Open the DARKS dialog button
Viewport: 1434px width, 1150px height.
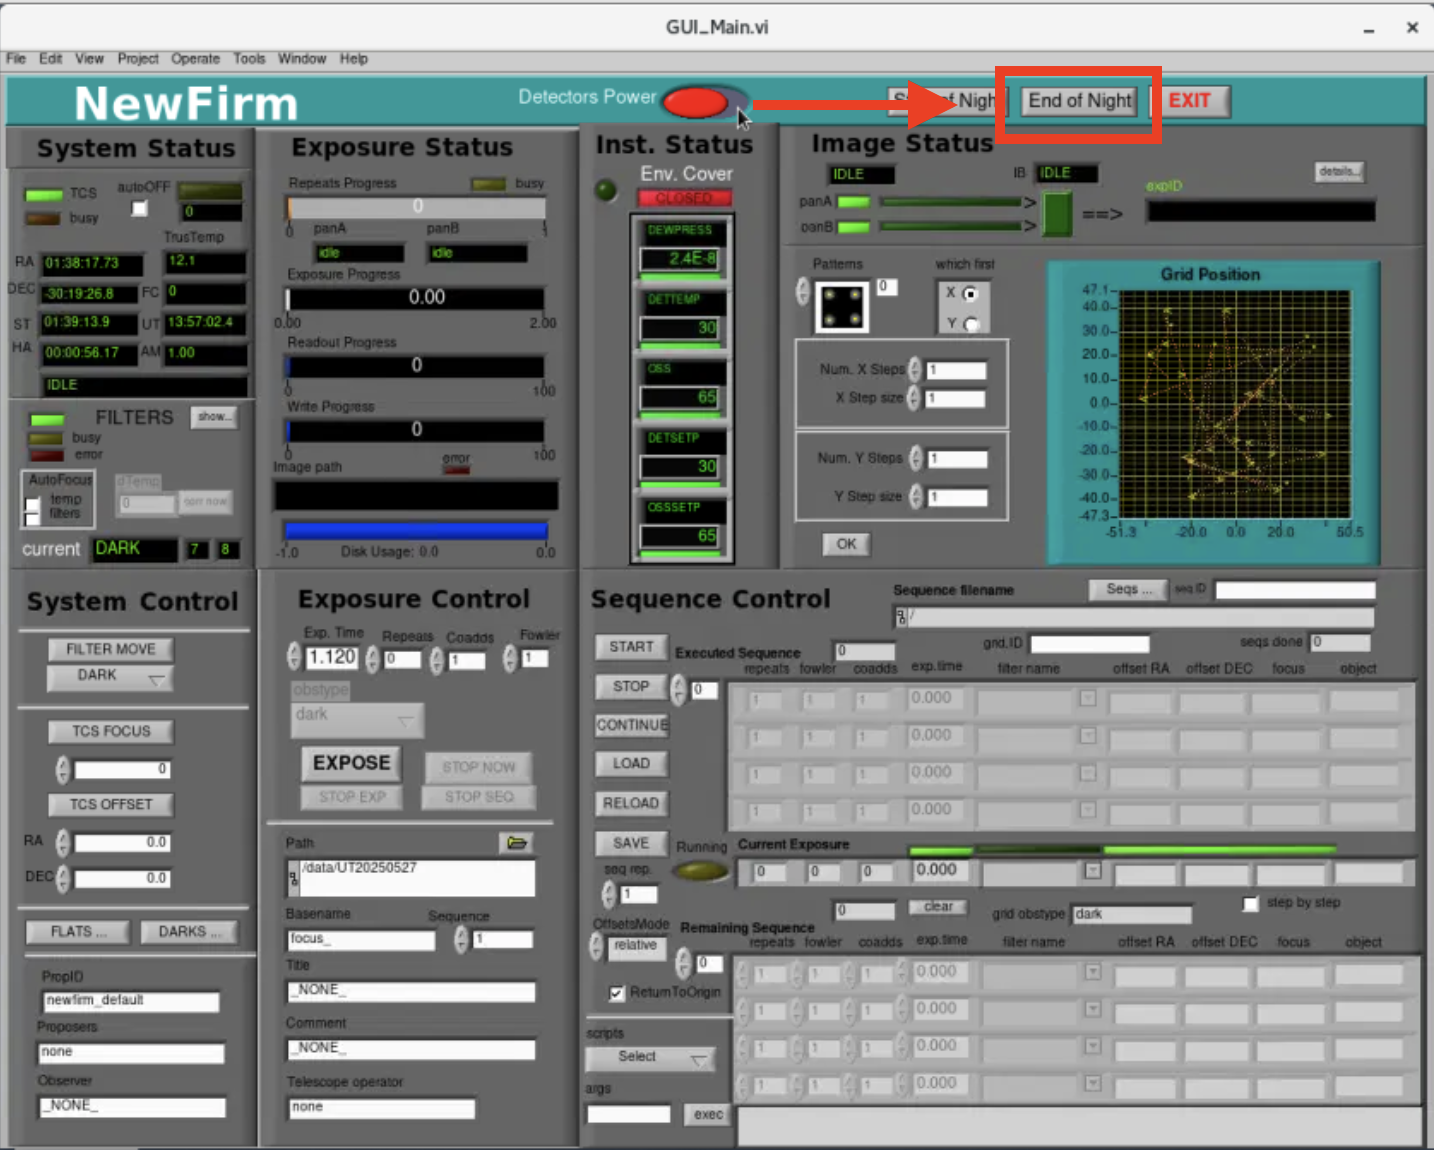189,932
